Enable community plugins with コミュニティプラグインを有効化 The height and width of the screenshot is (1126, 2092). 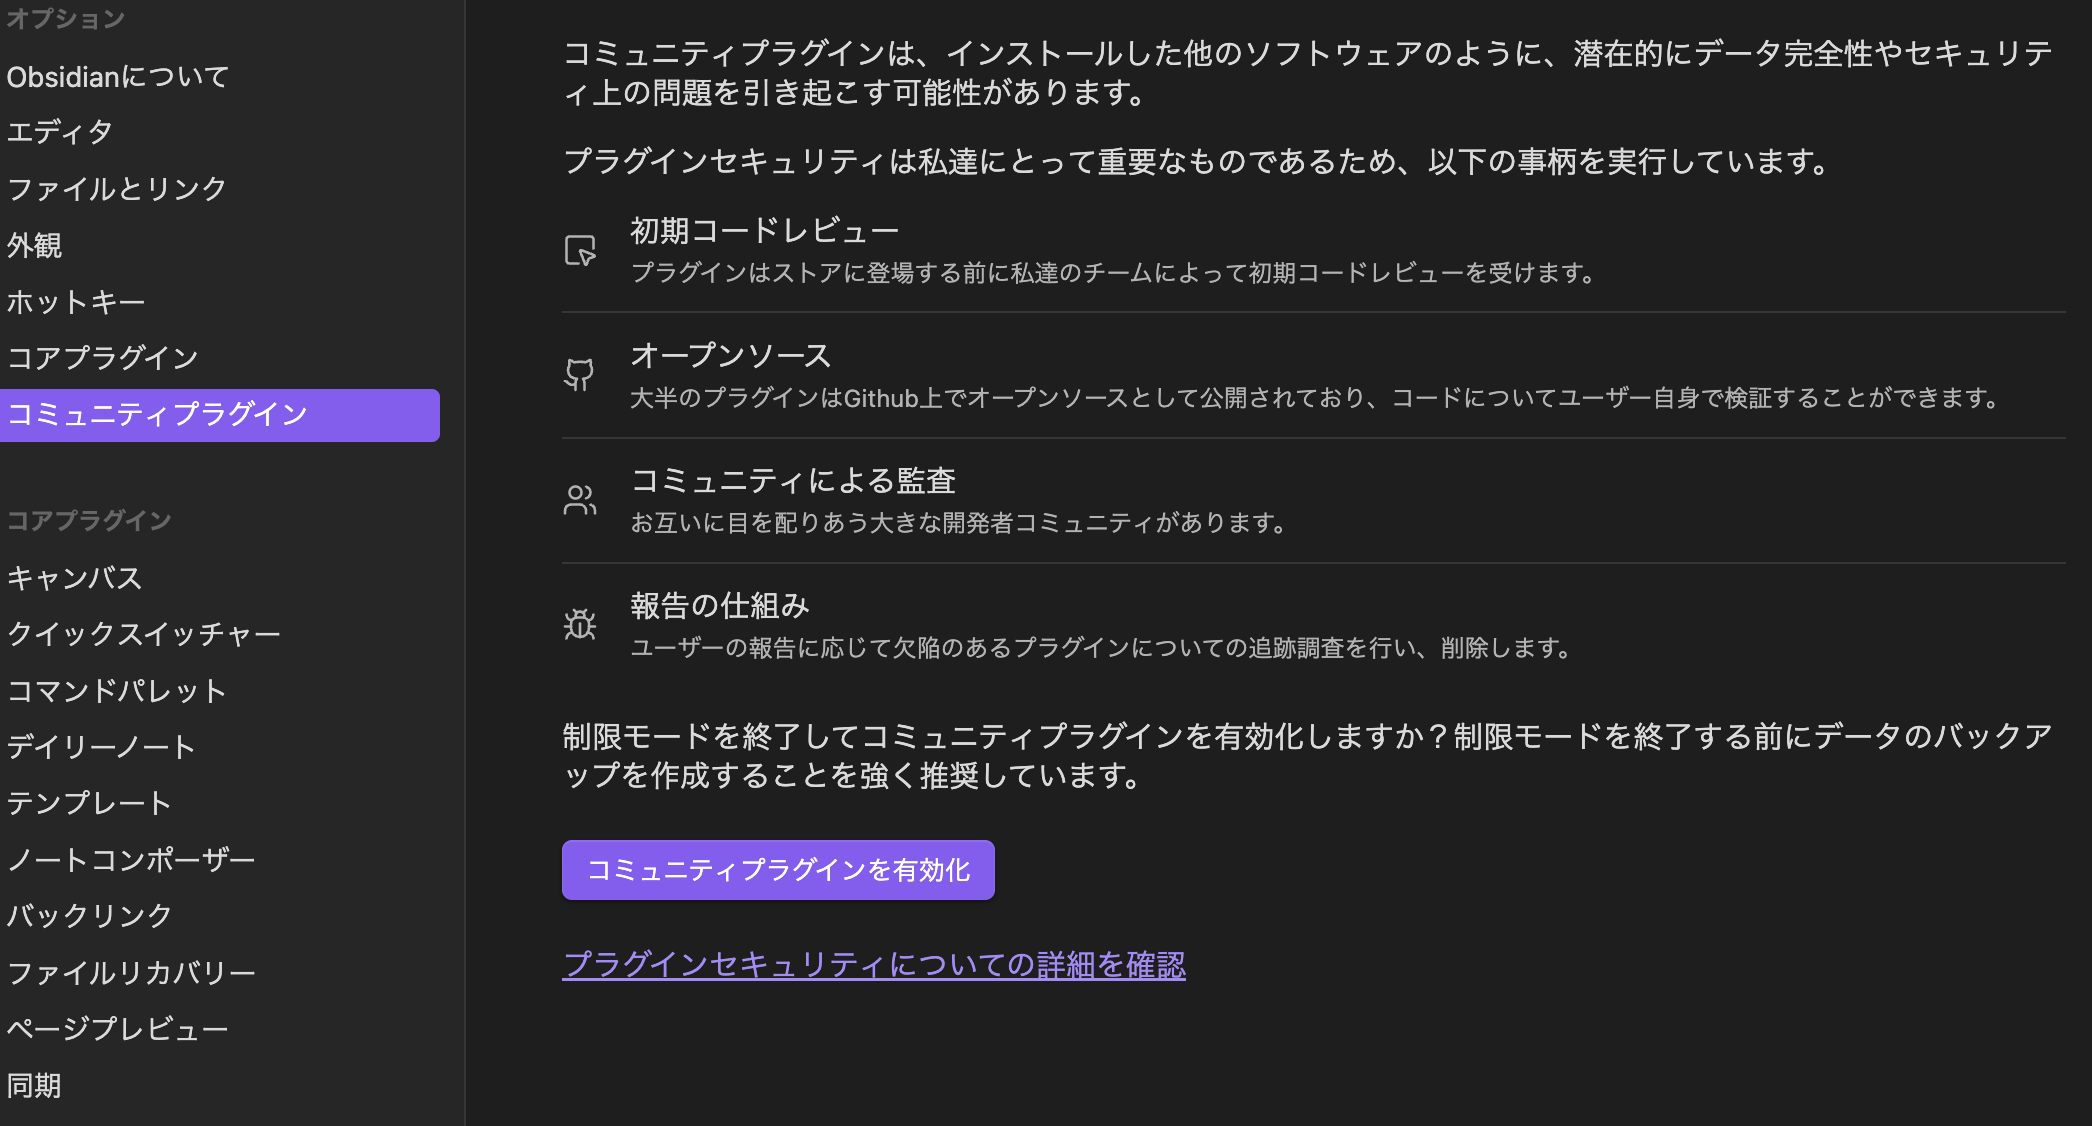pos(778,870)
